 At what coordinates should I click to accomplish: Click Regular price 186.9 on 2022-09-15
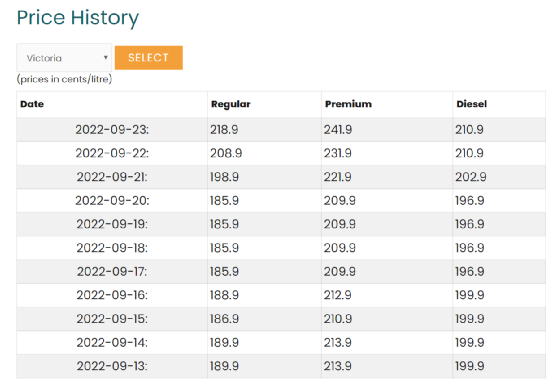click(x=224, y=319)
